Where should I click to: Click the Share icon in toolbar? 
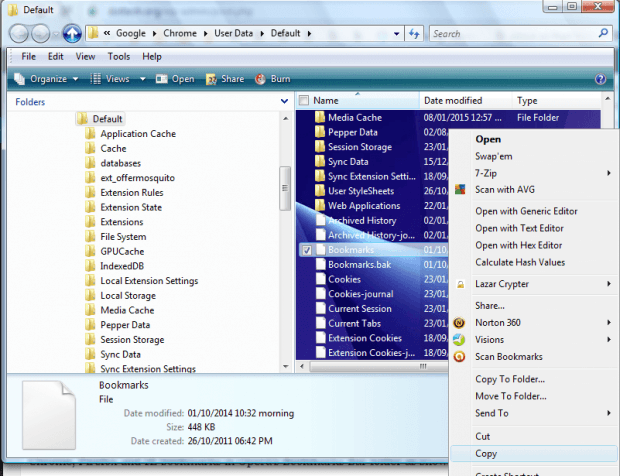(x=211, y=79)
